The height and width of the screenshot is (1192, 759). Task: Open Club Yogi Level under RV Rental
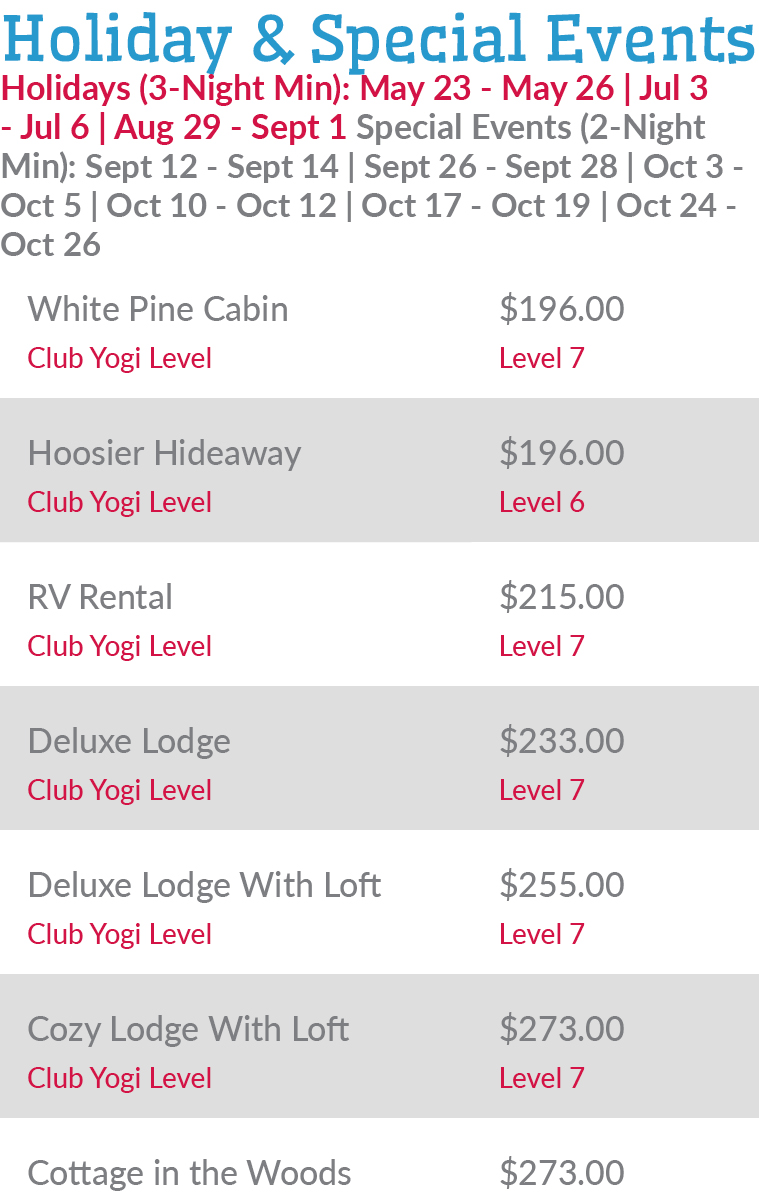119,647
